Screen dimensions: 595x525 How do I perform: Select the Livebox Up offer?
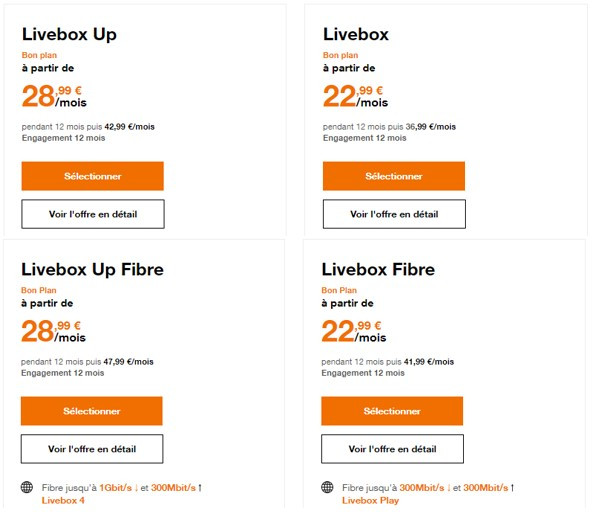[93, 176]
